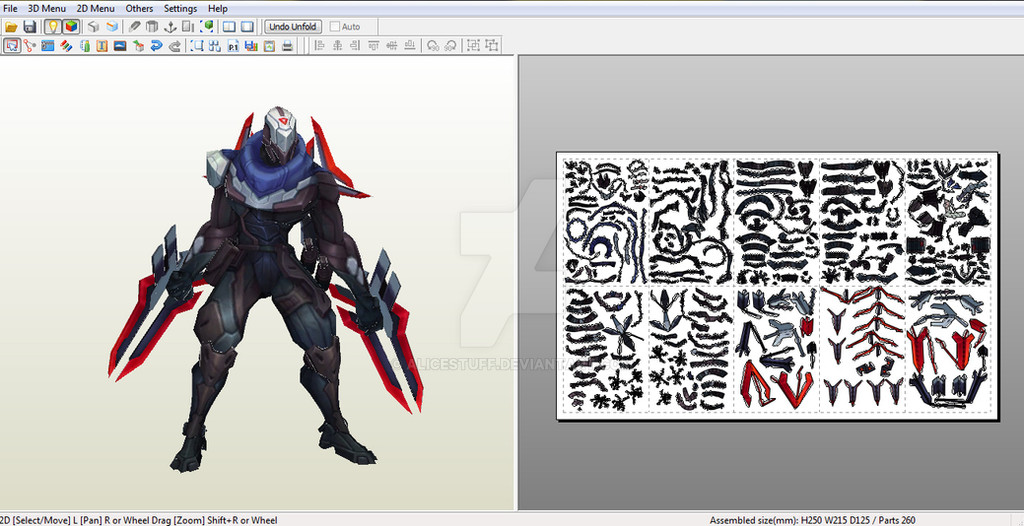
Task: Switch to the split two-pane layout icon
Action: [x=229, y=27]
